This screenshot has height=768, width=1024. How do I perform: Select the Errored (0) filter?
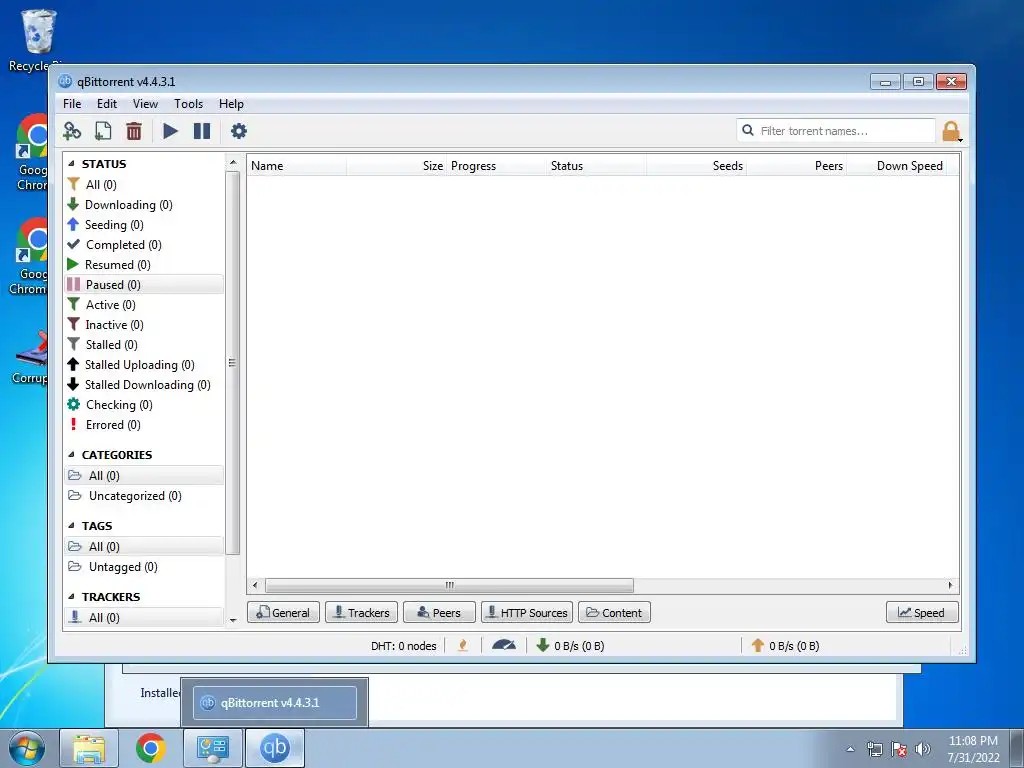144,425
